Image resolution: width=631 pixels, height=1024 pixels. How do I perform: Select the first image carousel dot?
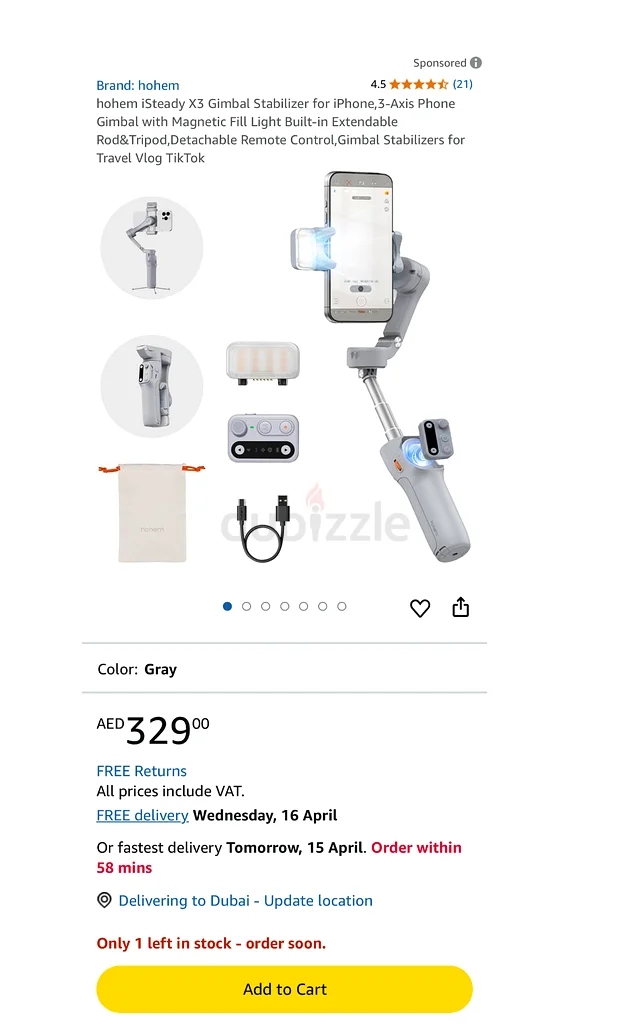[x=227, y=606]
